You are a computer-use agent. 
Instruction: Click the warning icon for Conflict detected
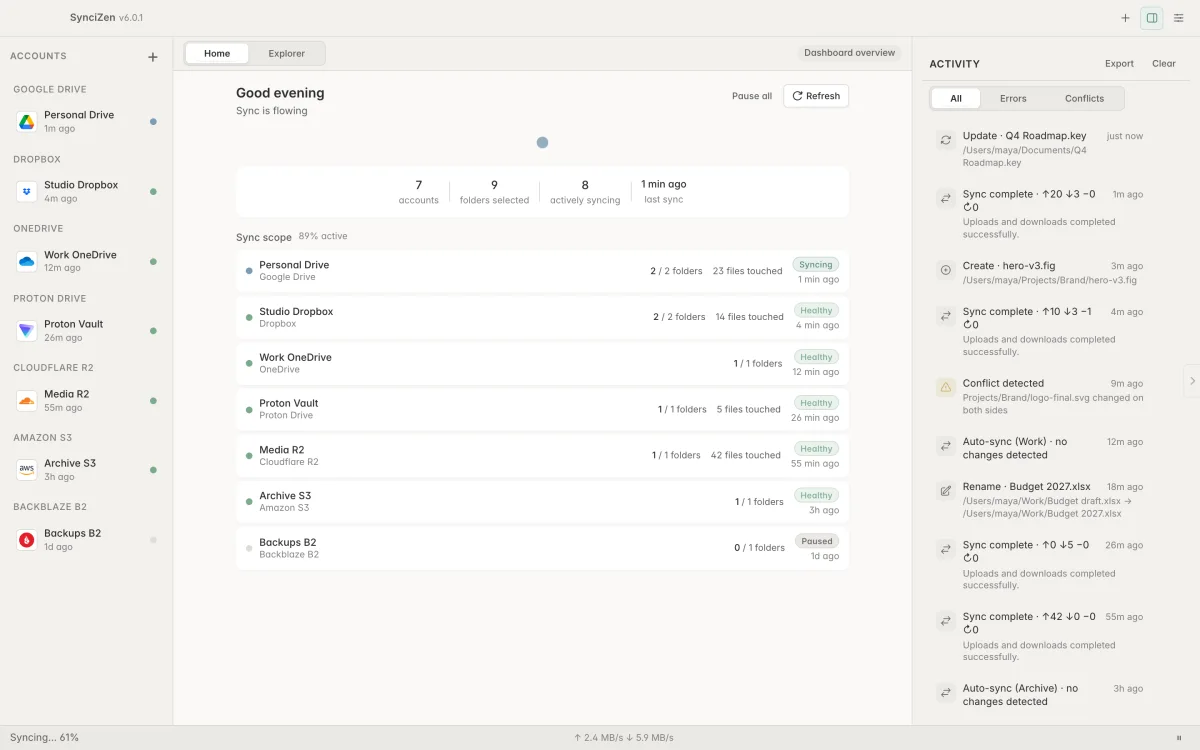pyautogui.click(x=945, y=387)
